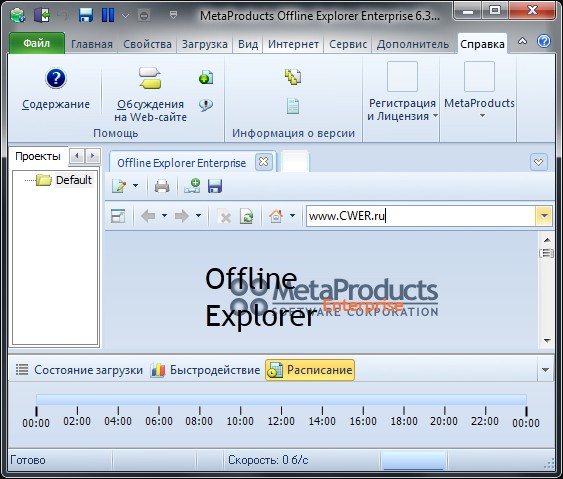The height and width of the screenshot is (479, 563).
Task: Expand the edit page dropdown arrow
Action: tap(135, 186)
